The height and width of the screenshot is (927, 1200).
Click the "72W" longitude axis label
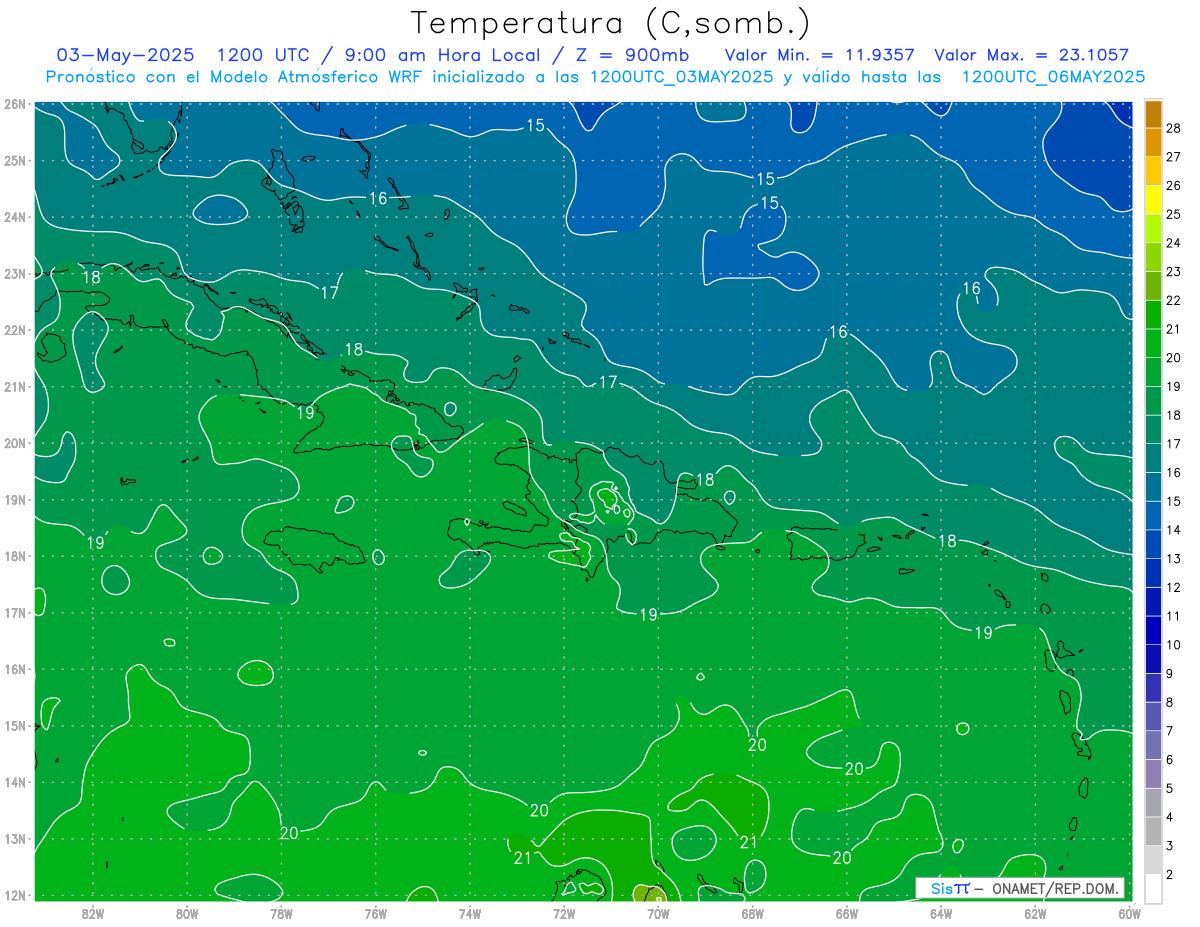coord(564,912)
